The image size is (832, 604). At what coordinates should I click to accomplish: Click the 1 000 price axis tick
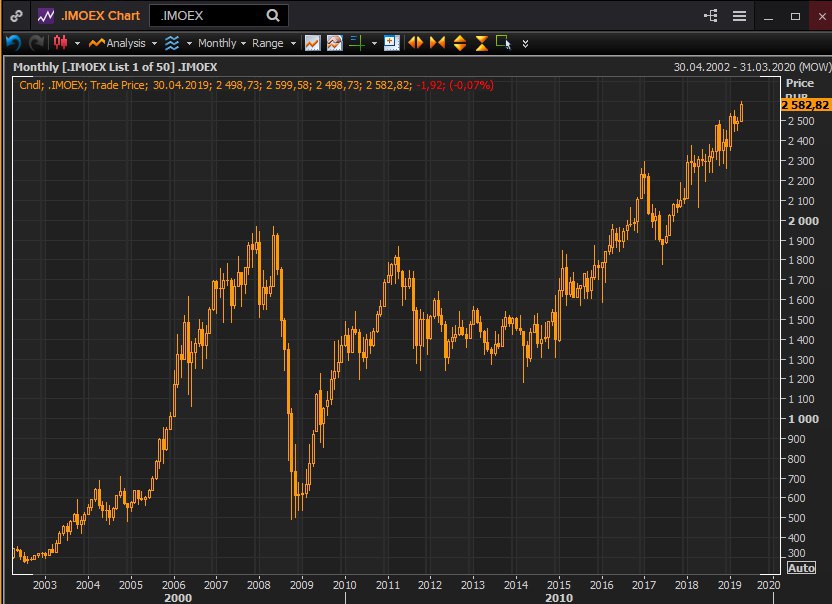(803, 419)
